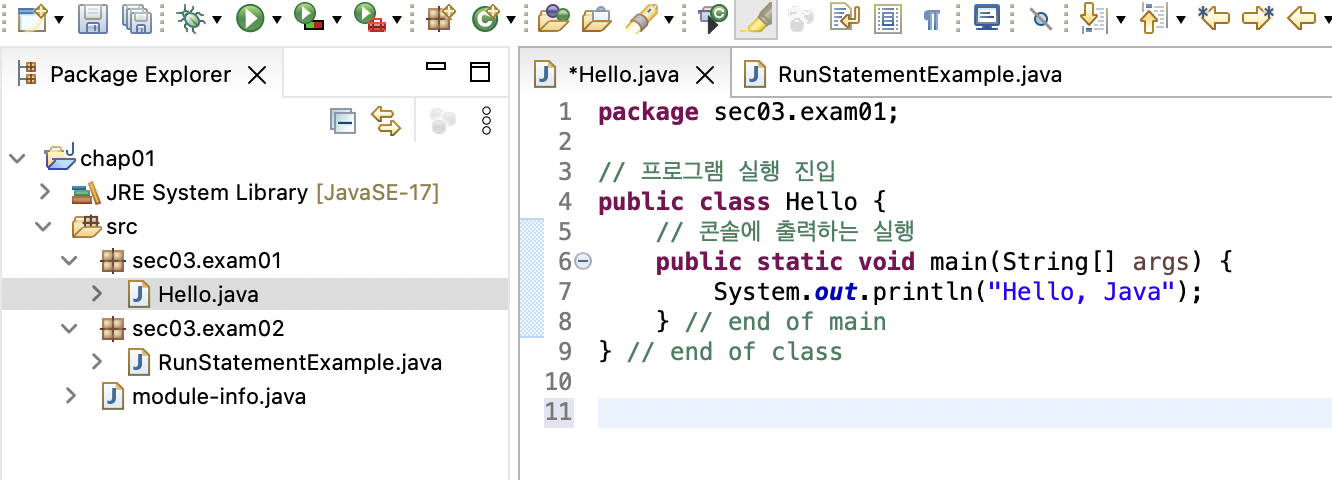The height and width of the screenshot is (480, 1332).
Task: Click the Skip All Breakpoints class icon
Action: pyautogui.click(x=712, y=17)
